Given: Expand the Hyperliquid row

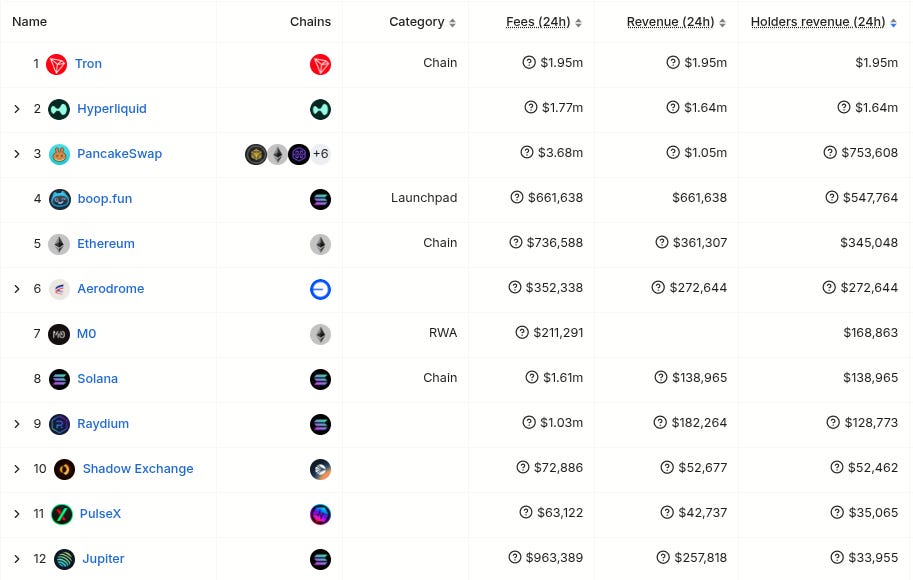Looking at the screenshot, I should [17, 109].
